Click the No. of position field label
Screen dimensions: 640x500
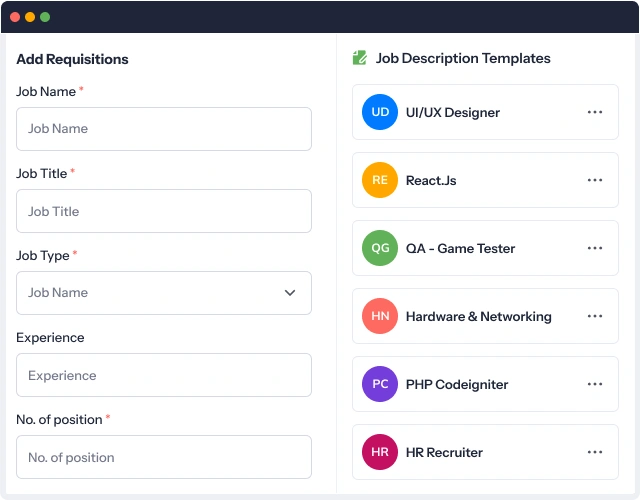[x=59, y=420]
